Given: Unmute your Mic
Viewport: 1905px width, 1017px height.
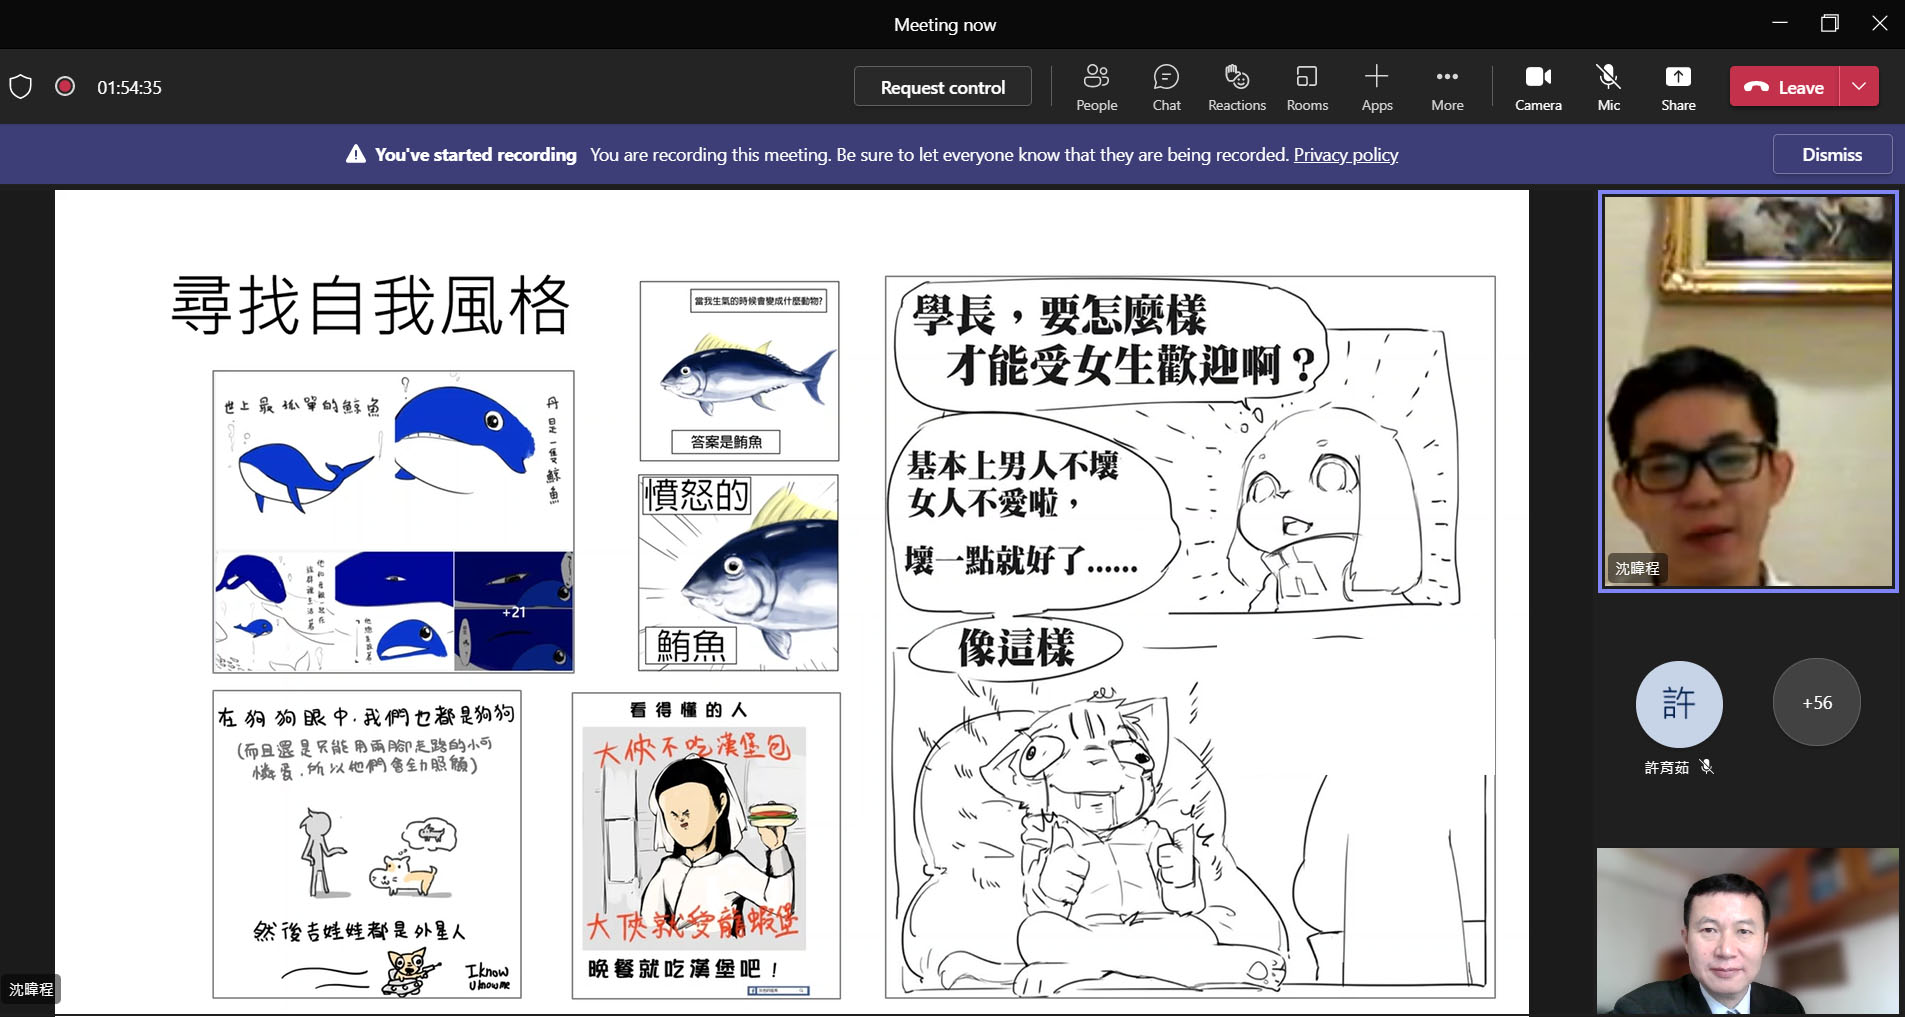Looking at the screenshot, I should [1606, 86].
